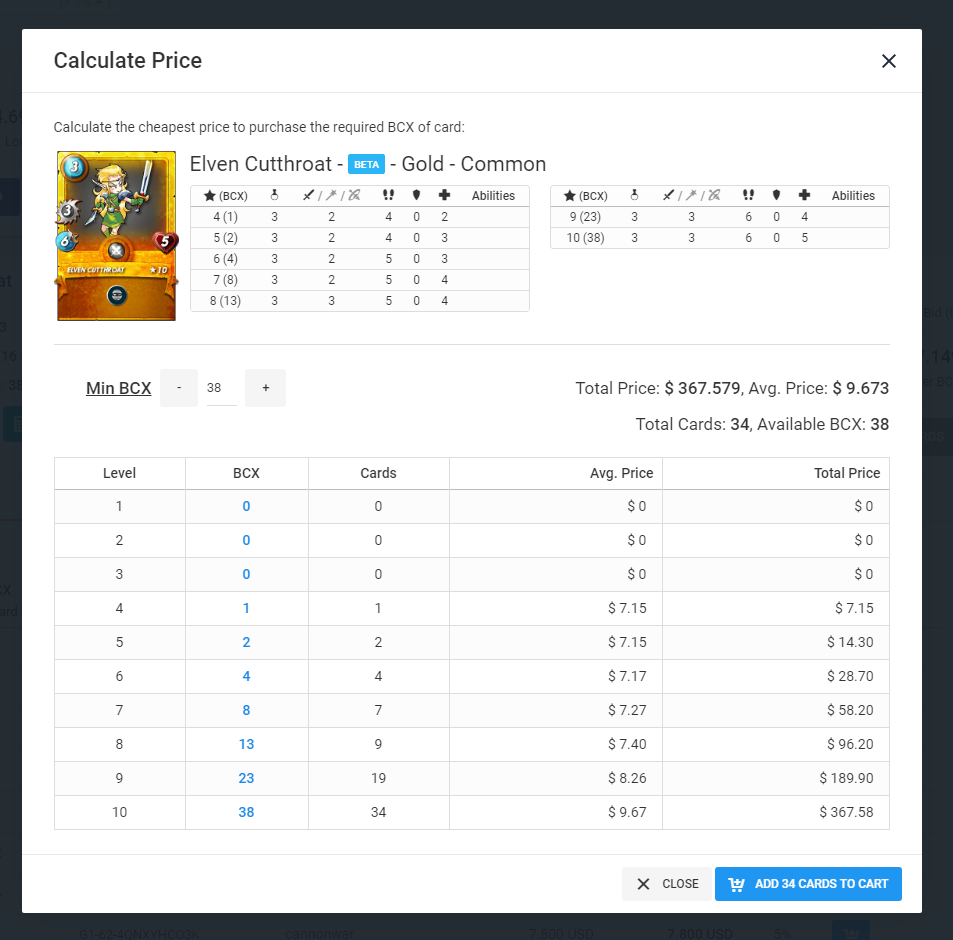Click the speed icon in left stats header
The width and height of the screenshot is (953, 940).
click(x=387, y=196)
